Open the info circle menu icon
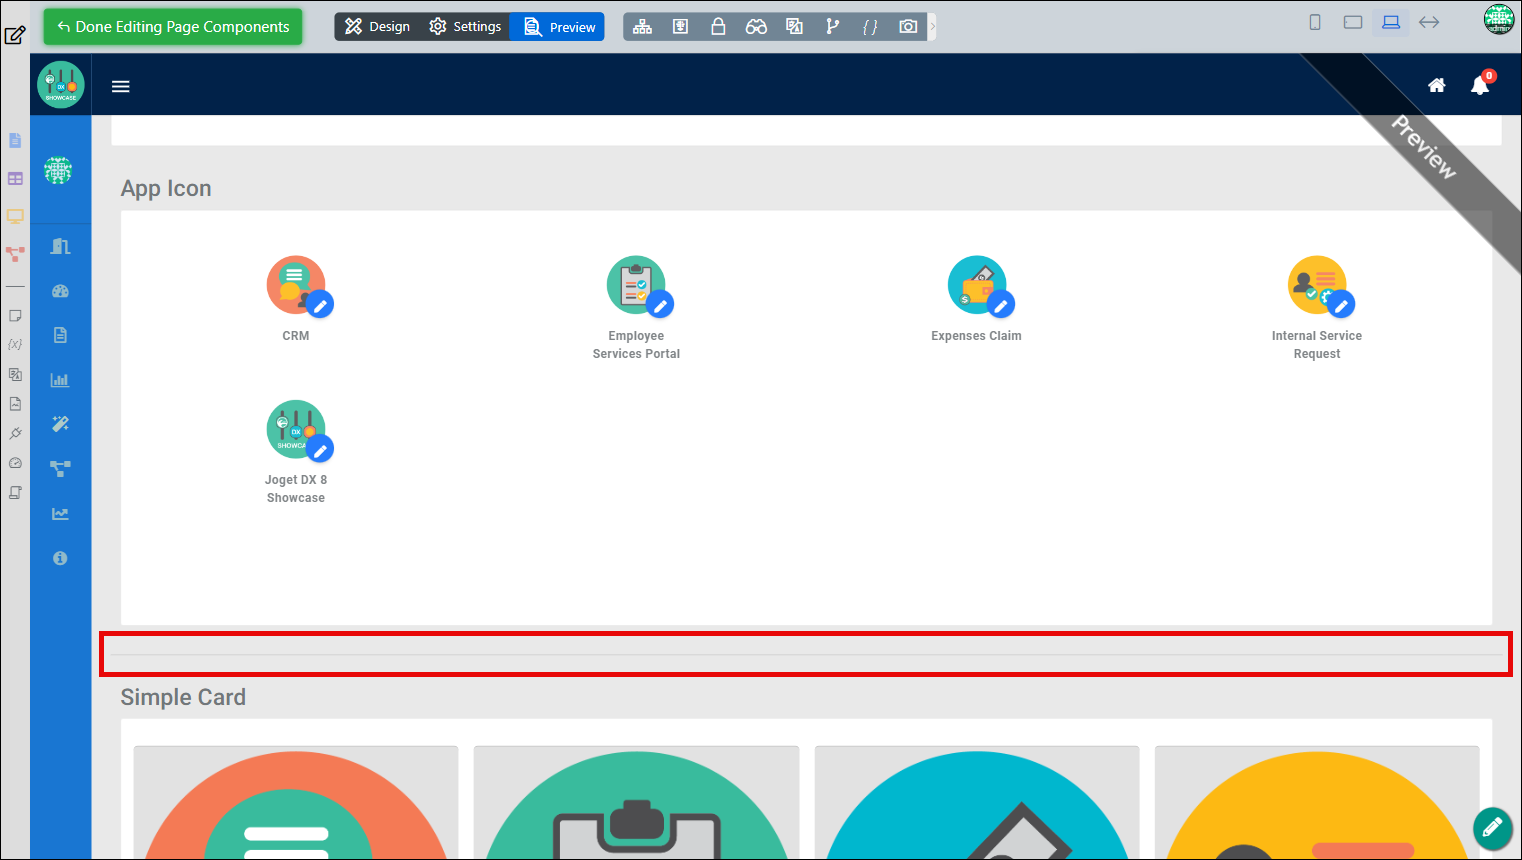The image size is (1522, 860). [x=60, y=558]
